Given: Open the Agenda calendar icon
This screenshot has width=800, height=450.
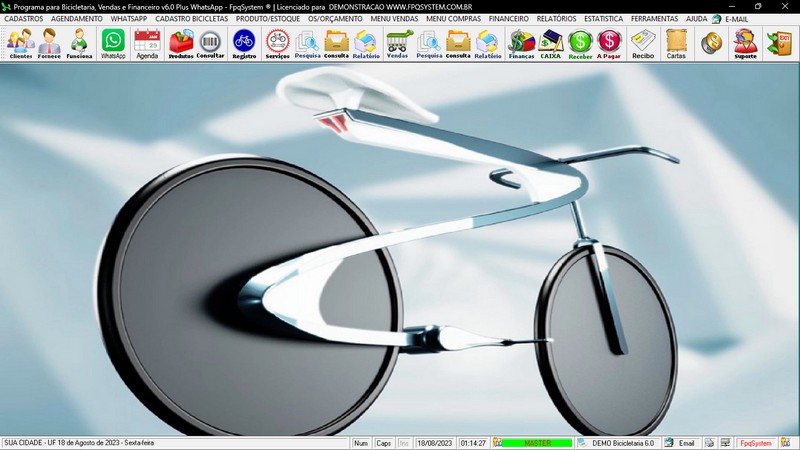Looking at the screenshot, I should coord(147,43).
